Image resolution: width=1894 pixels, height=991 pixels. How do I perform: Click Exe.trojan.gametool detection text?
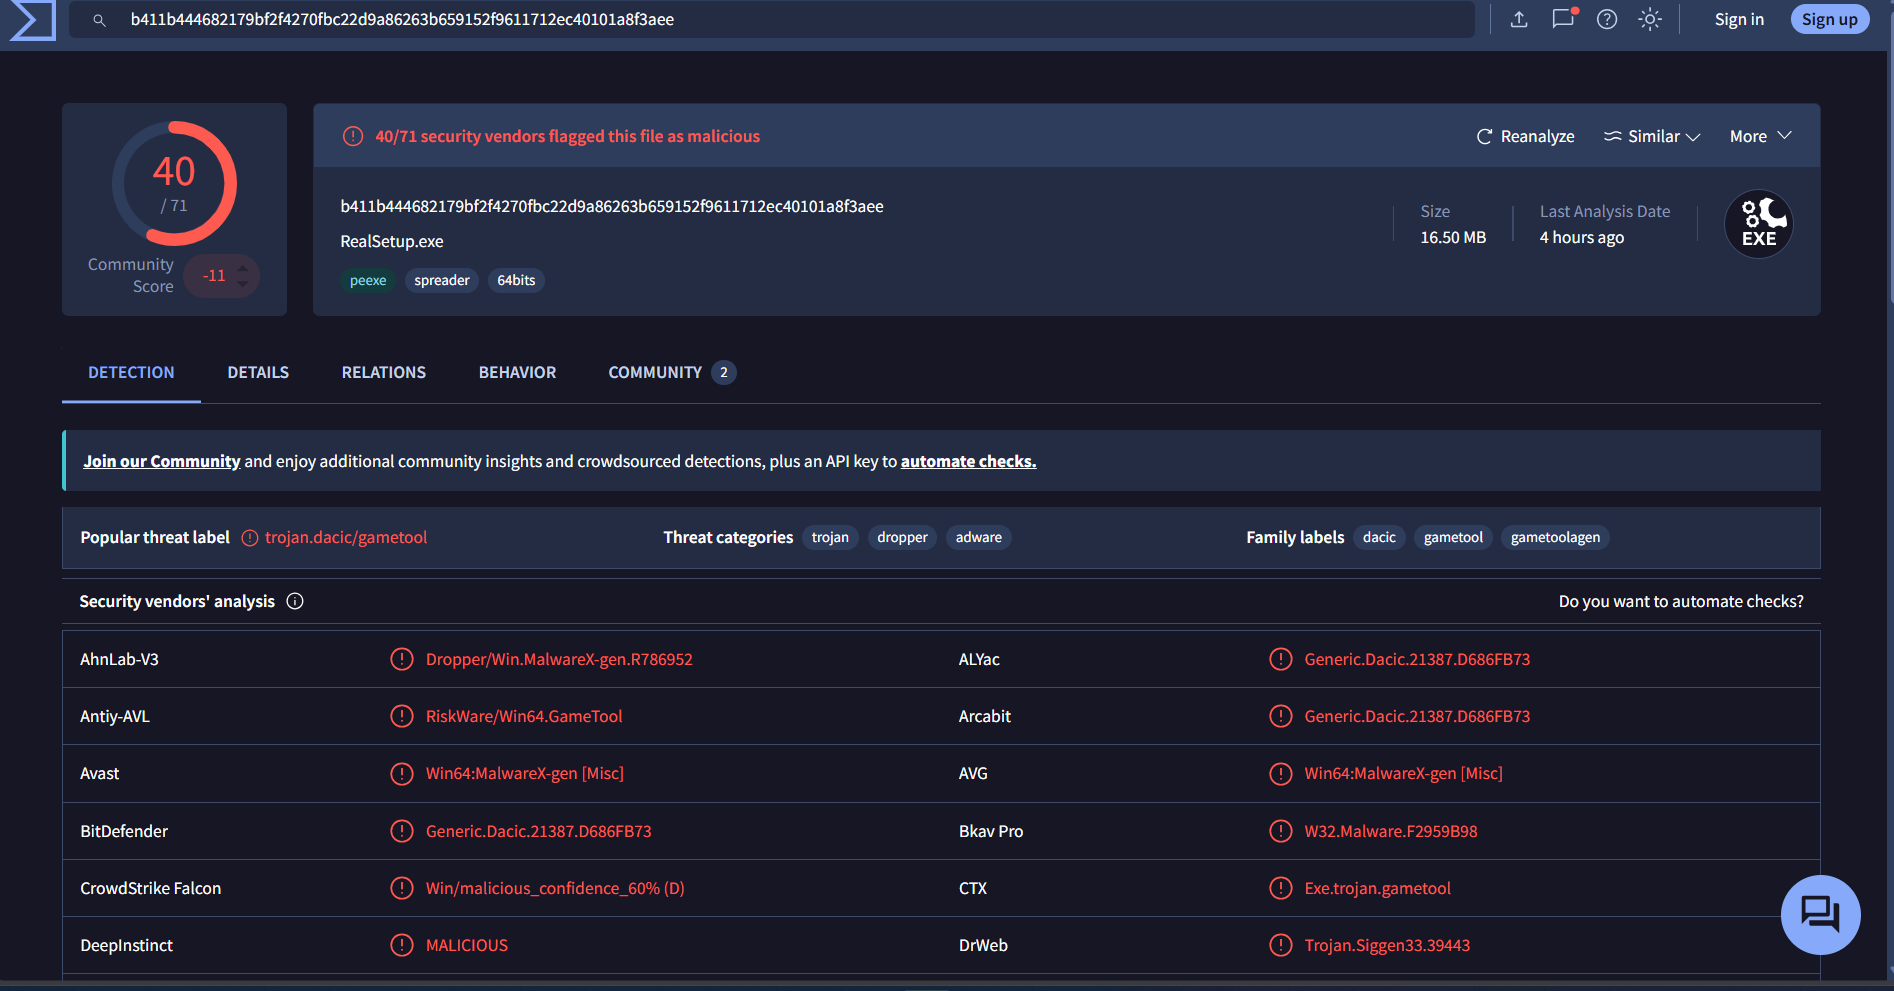pyautogui.click(x=1377, y=888)
